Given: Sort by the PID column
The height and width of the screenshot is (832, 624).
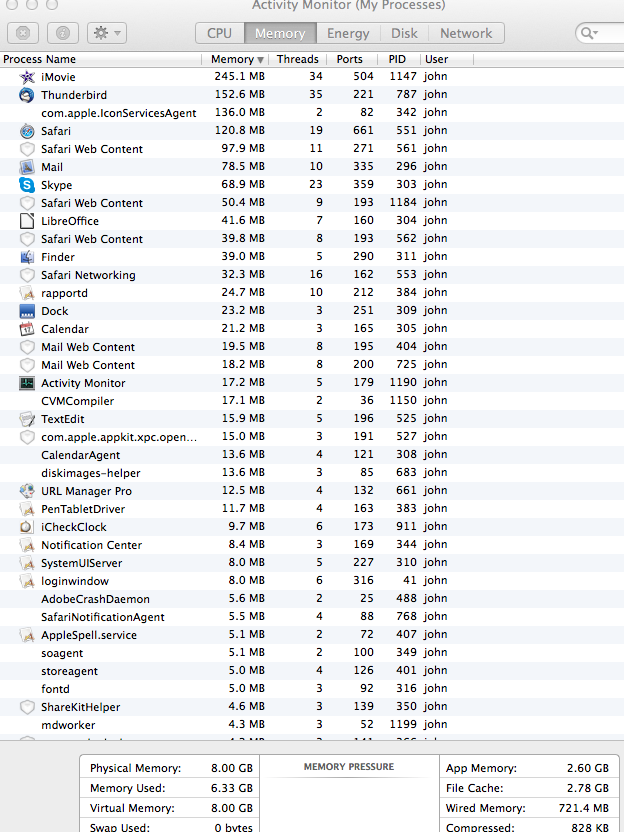Looking at the screenshot, I should point(397,59).
